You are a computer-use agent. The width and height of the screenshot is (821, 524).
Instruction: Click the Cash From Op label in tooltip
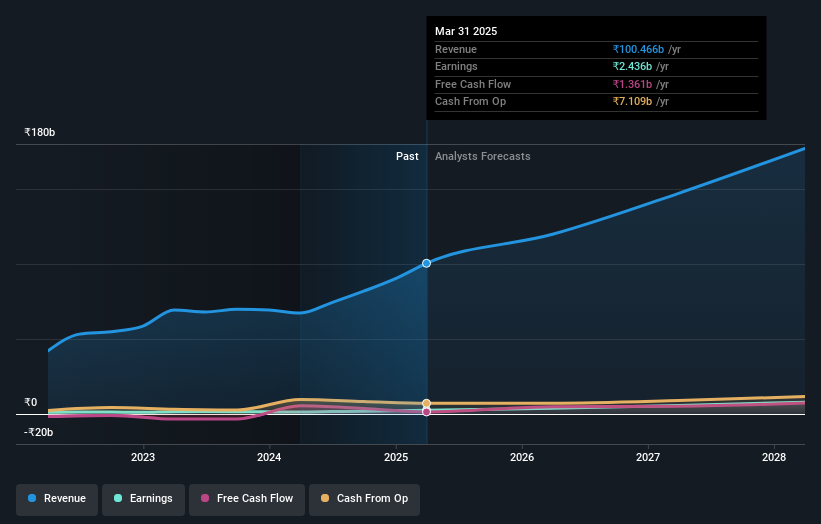(x=470, y=102)
